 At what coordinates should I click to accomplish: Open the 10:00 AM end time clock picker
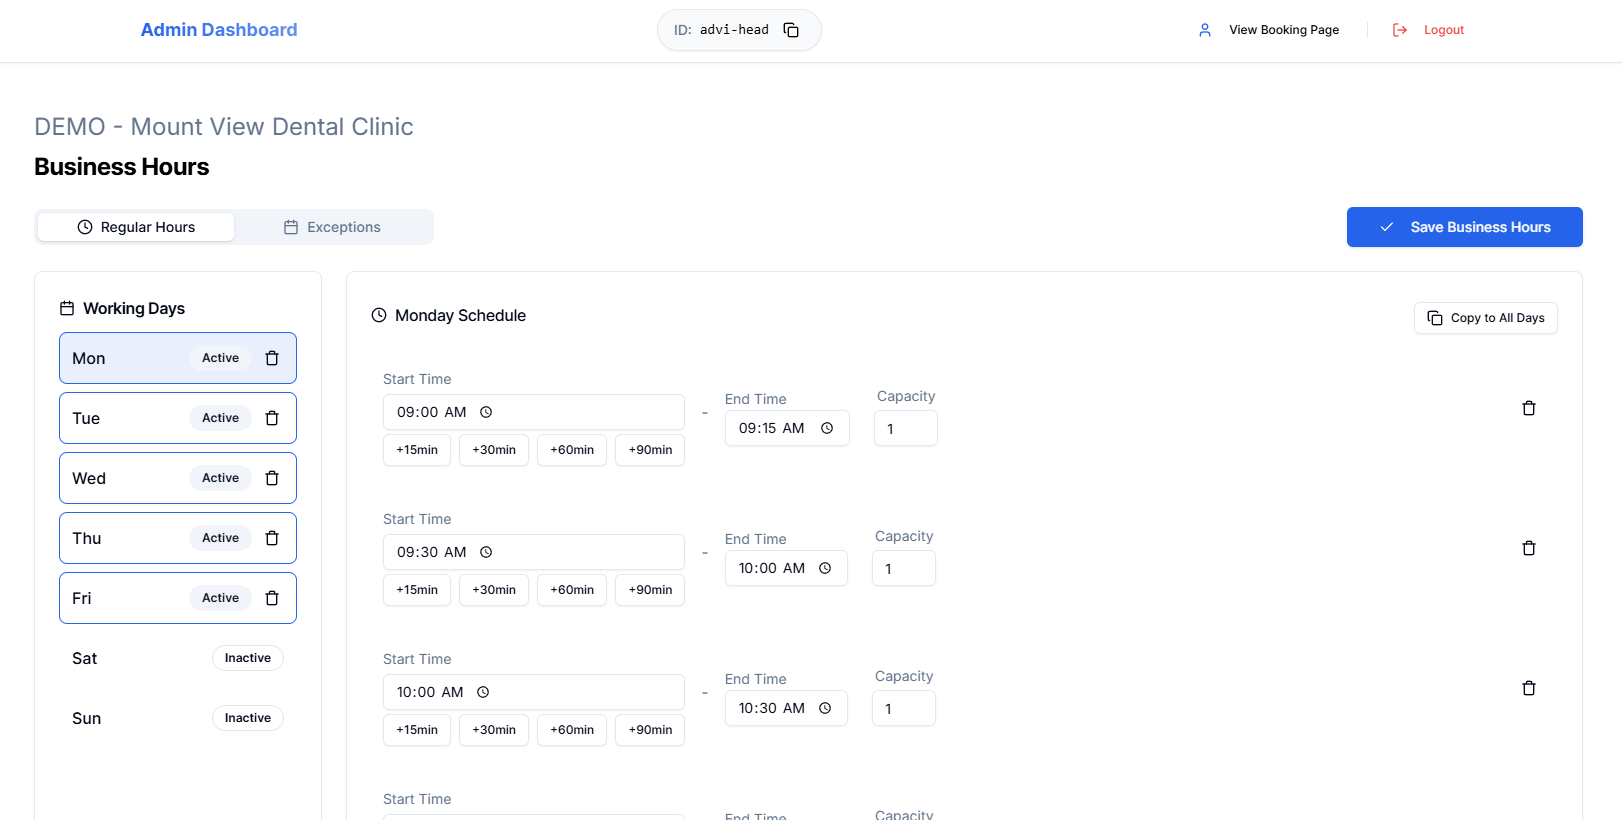(x=825, y=568)
